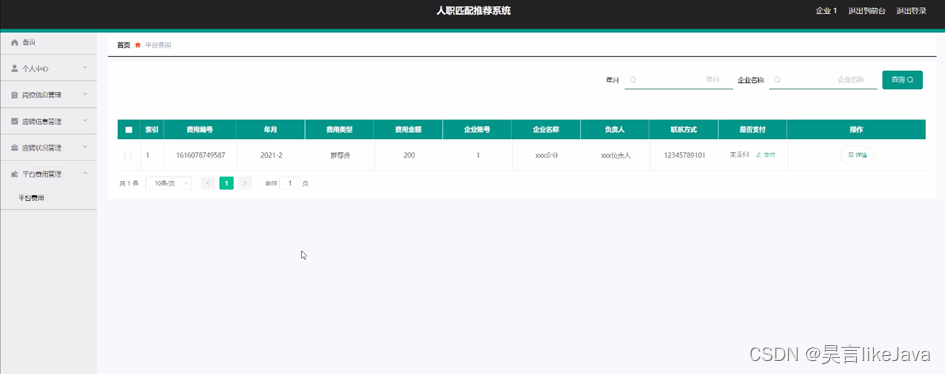
Task: Click the 查询 search button
Action: click(x=902, y=79)
